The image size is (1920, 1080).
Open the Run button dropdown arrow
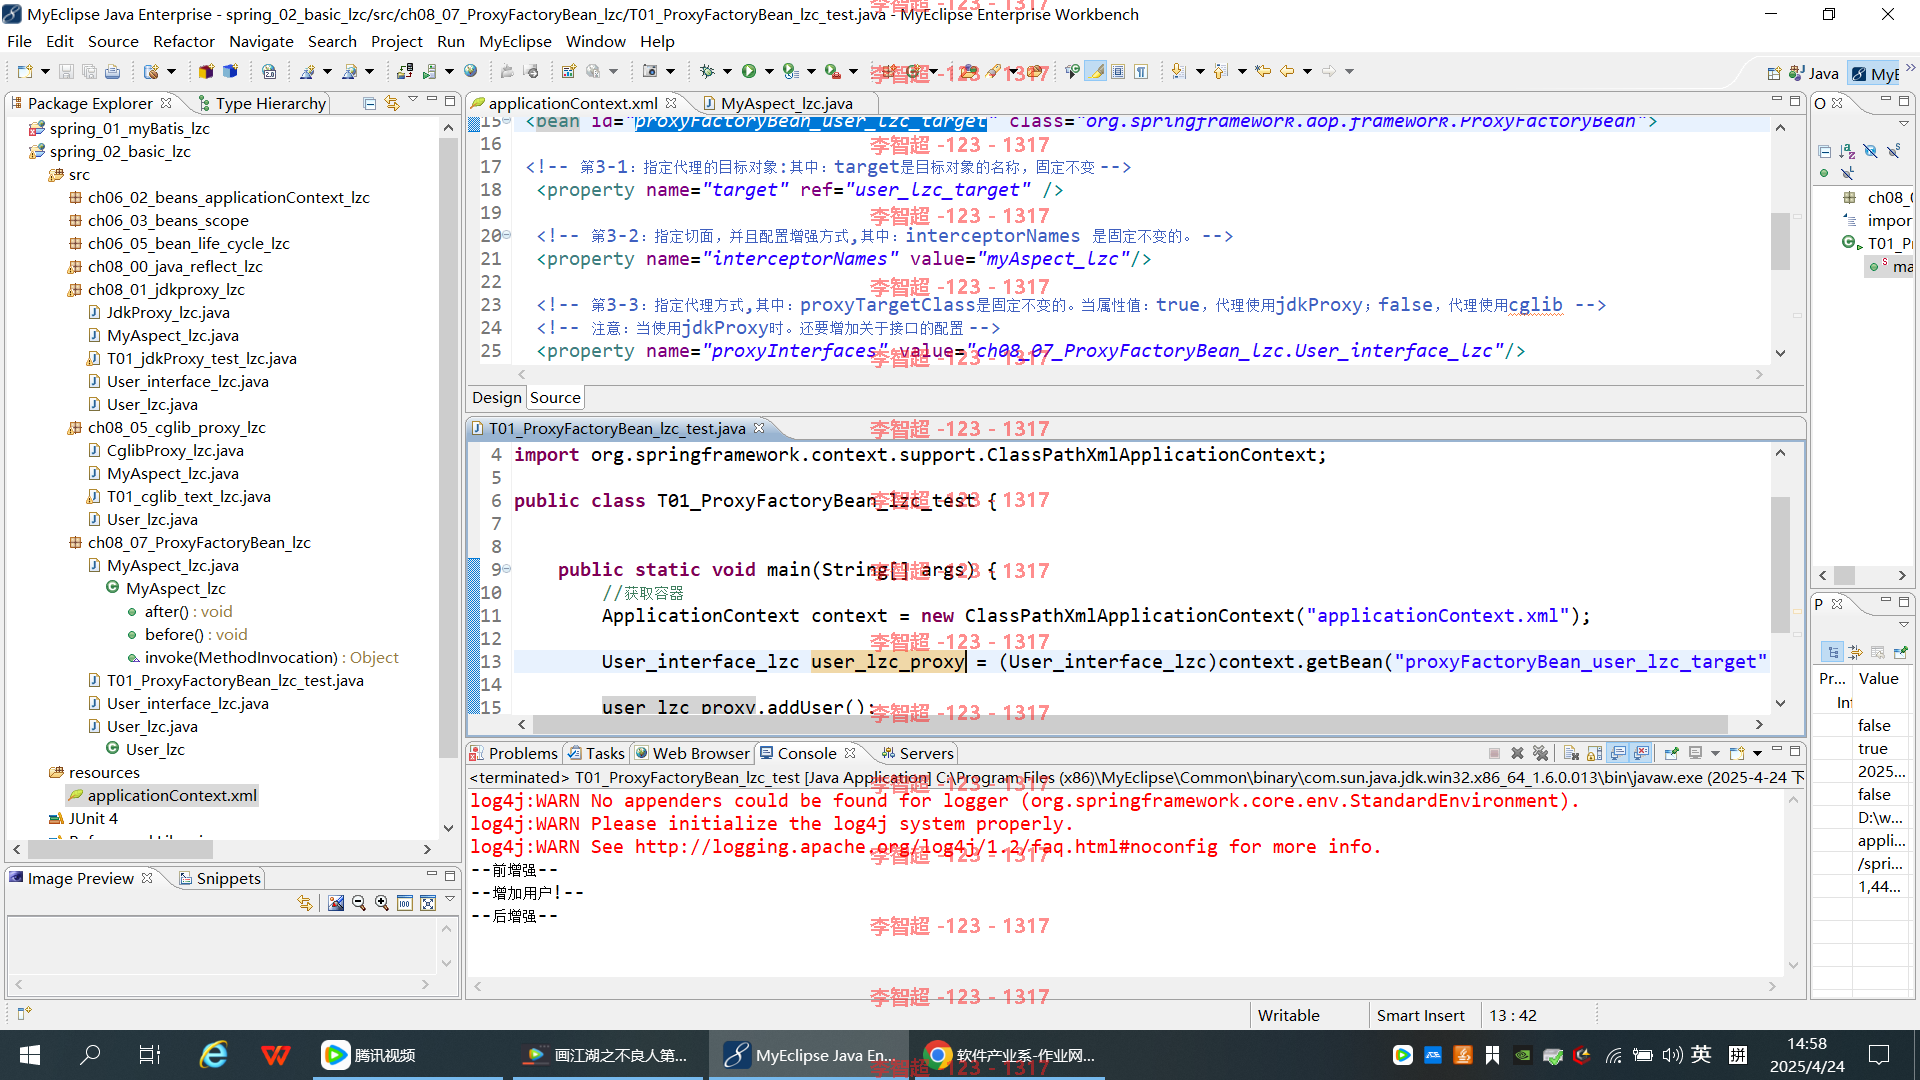coord(768,71)
